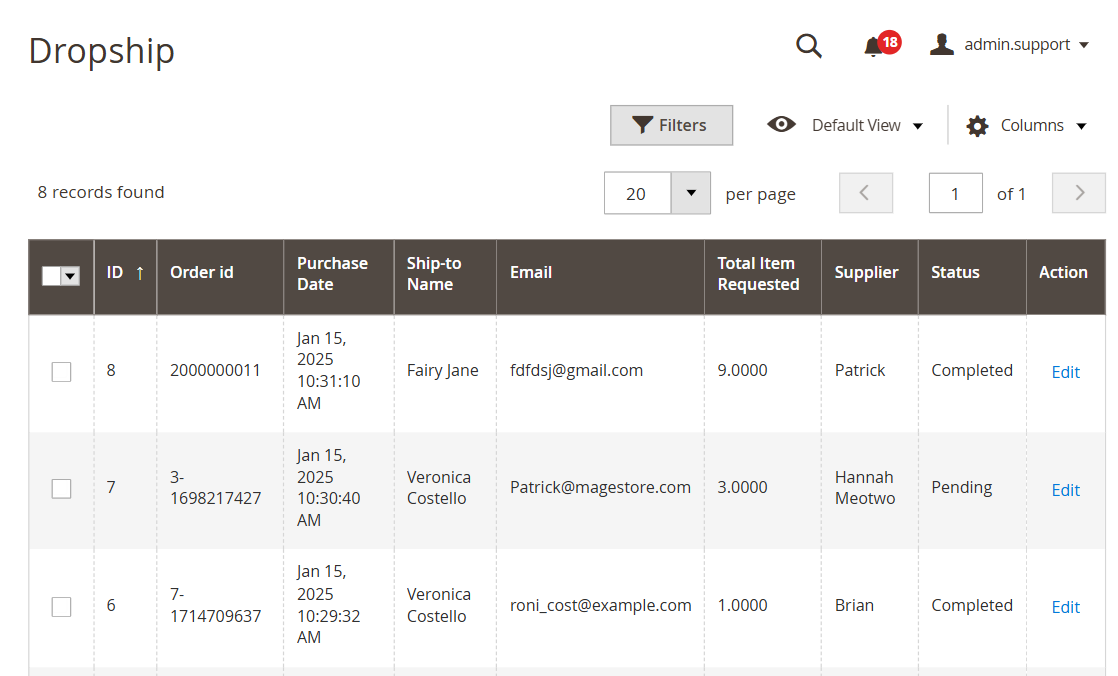Open the mass-select dropdown in the header checkbox
Image resolution: width=1118 pixels, height=676 pixels.
(70, 275)
